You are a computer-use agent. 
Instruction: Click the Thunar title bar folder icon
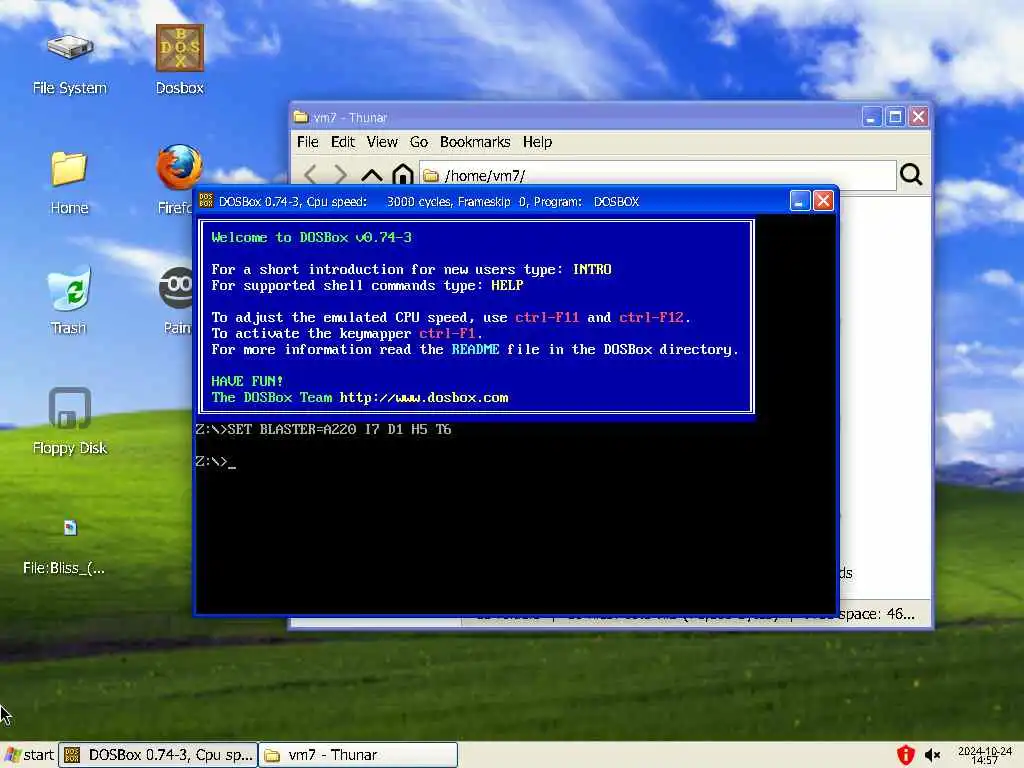click(300, 117)
